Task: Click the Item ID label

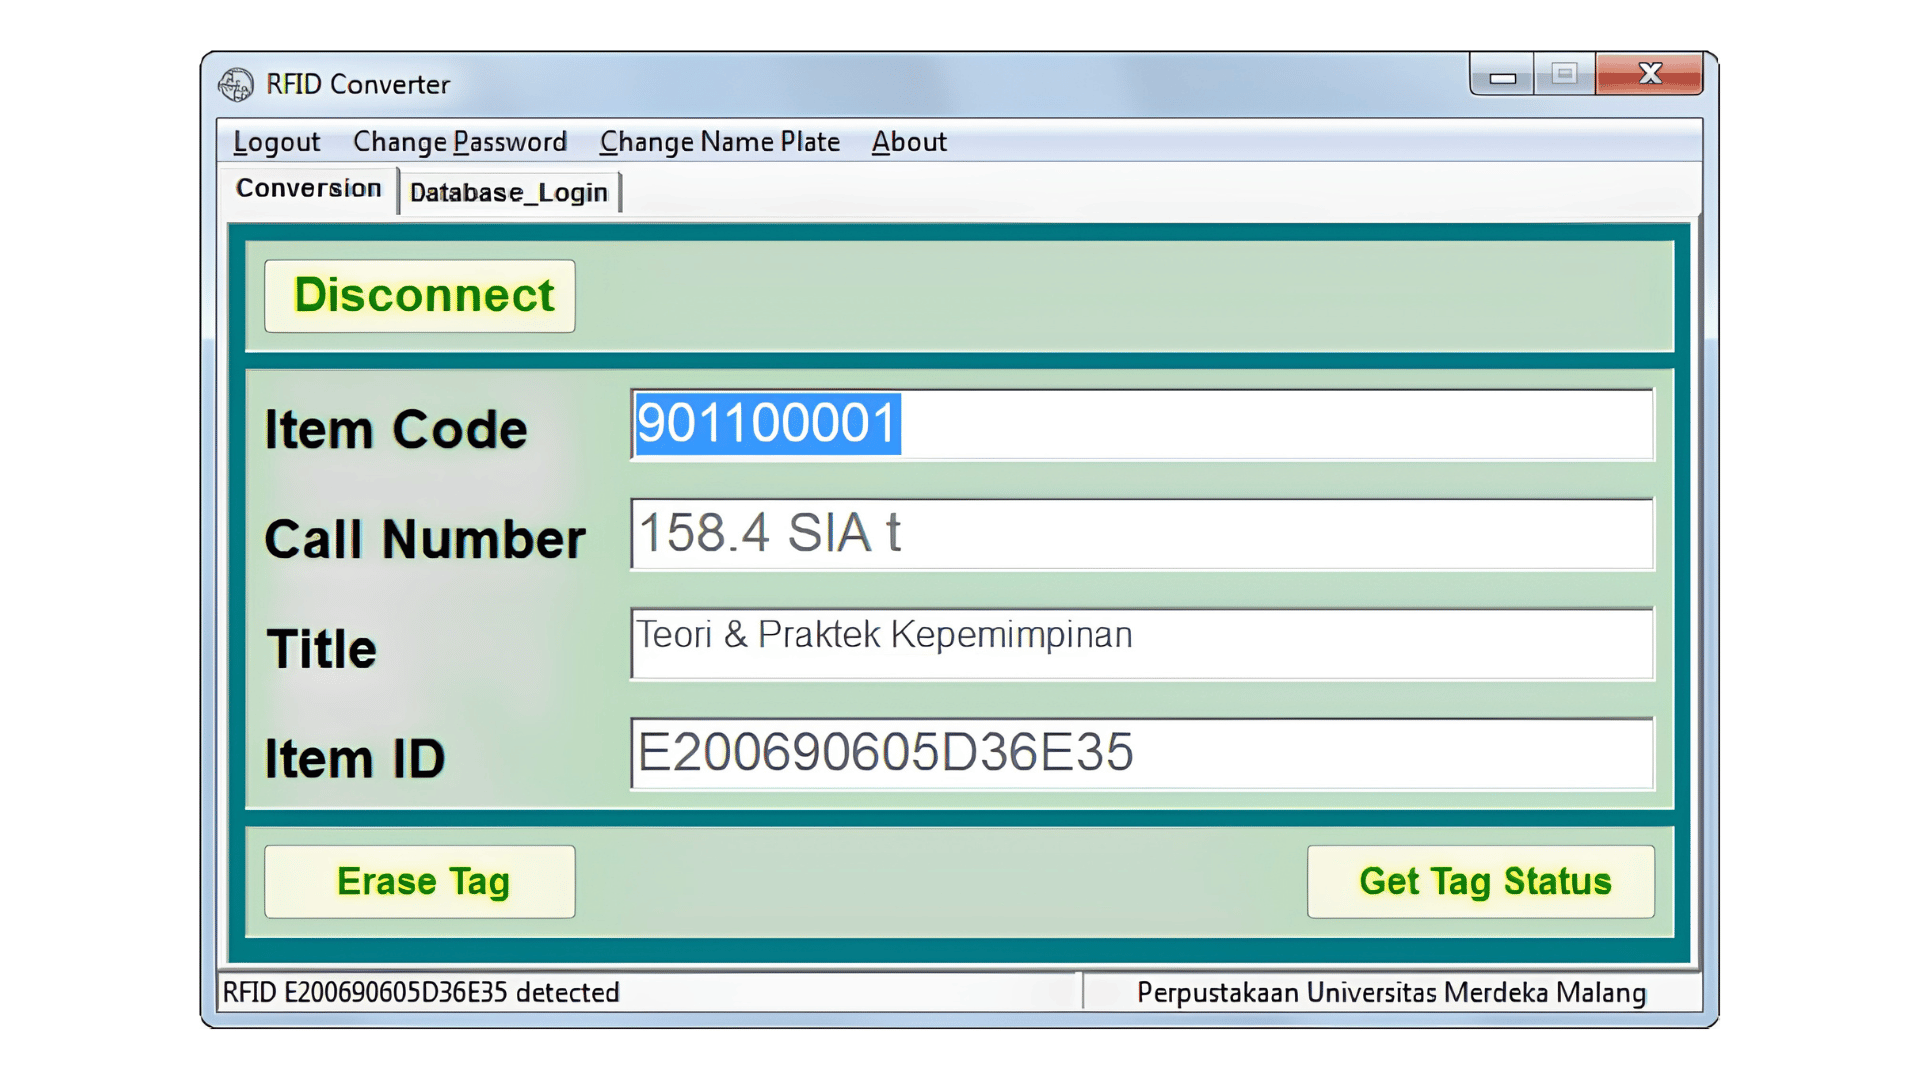Action: point(355,758)
